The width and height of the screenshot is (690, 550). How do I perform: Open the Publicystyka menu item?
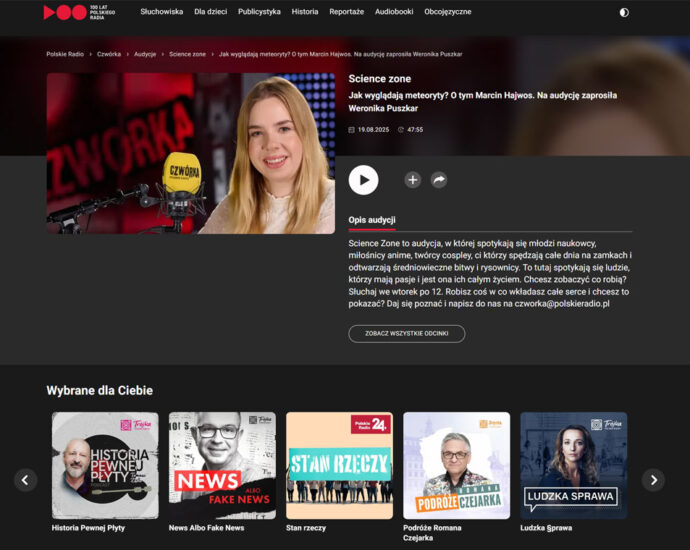[x=259, y=12]
